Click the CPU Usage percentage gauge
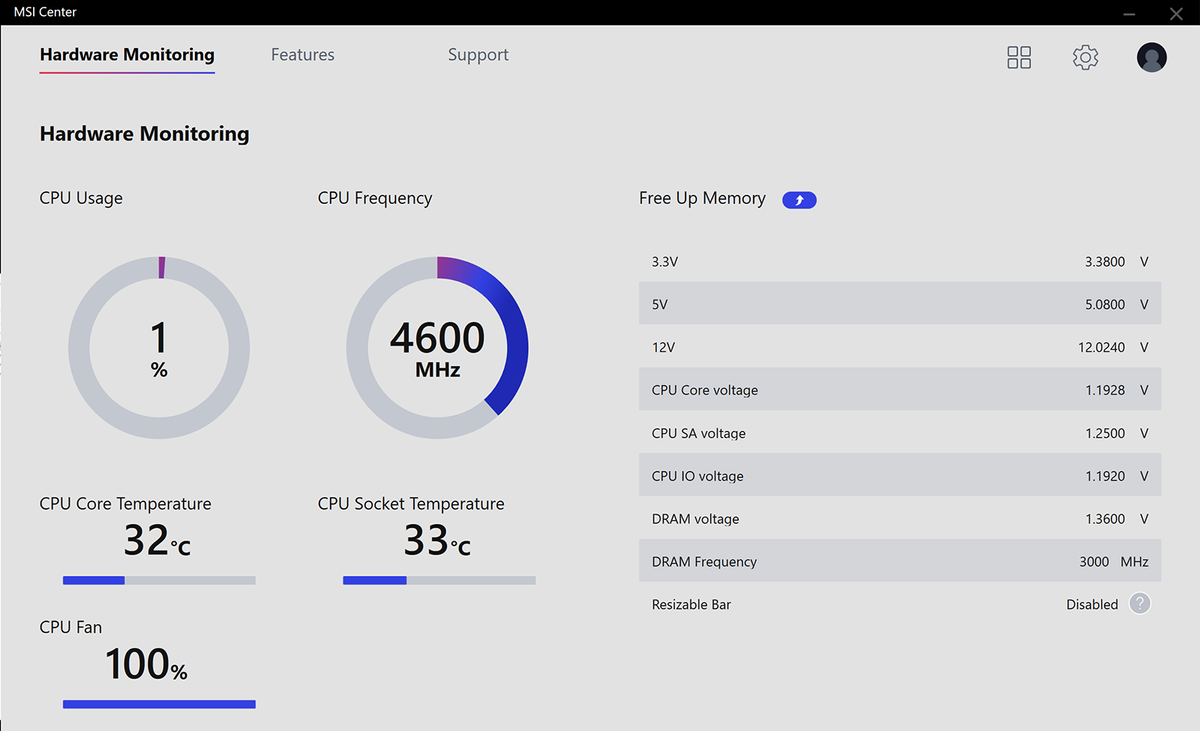Screen dimensions: 1200x731 pos(159,347)
